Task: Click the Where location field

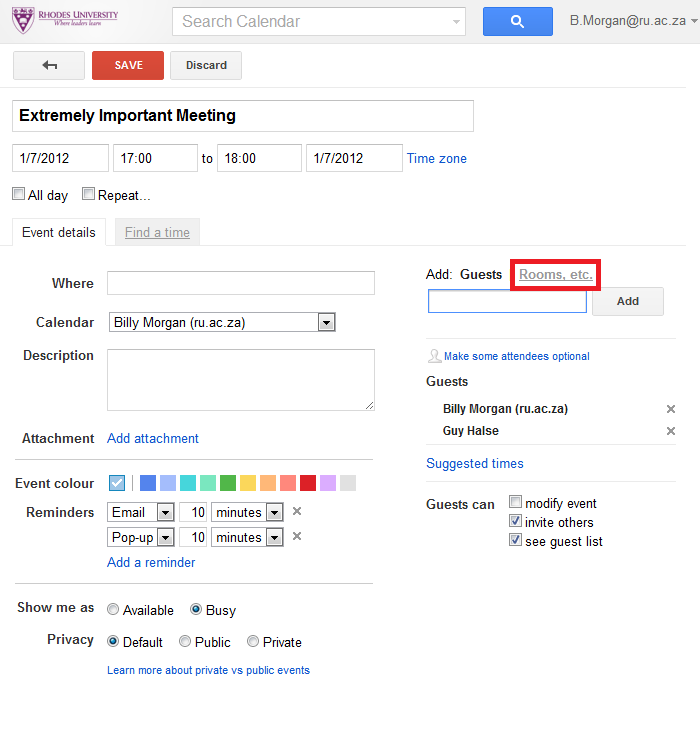Action: (241, 283)
